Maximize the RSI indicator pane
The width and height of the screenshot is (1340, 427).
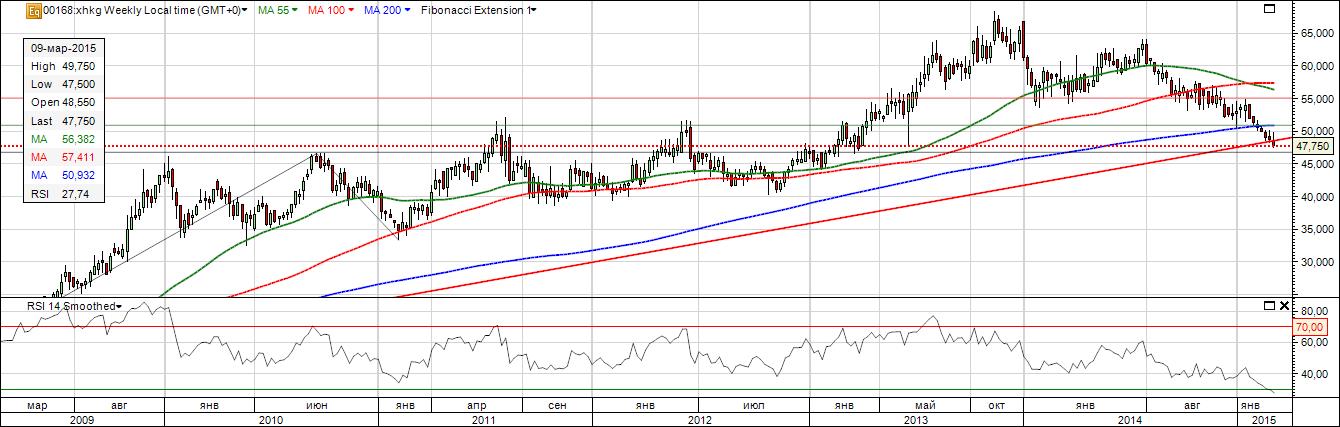1269,305
